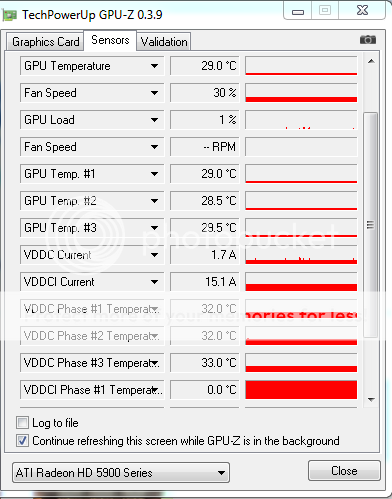Open the ATI Radeon HD 5900 Series selector
392x499 pixels.
(x=121, y=473)
